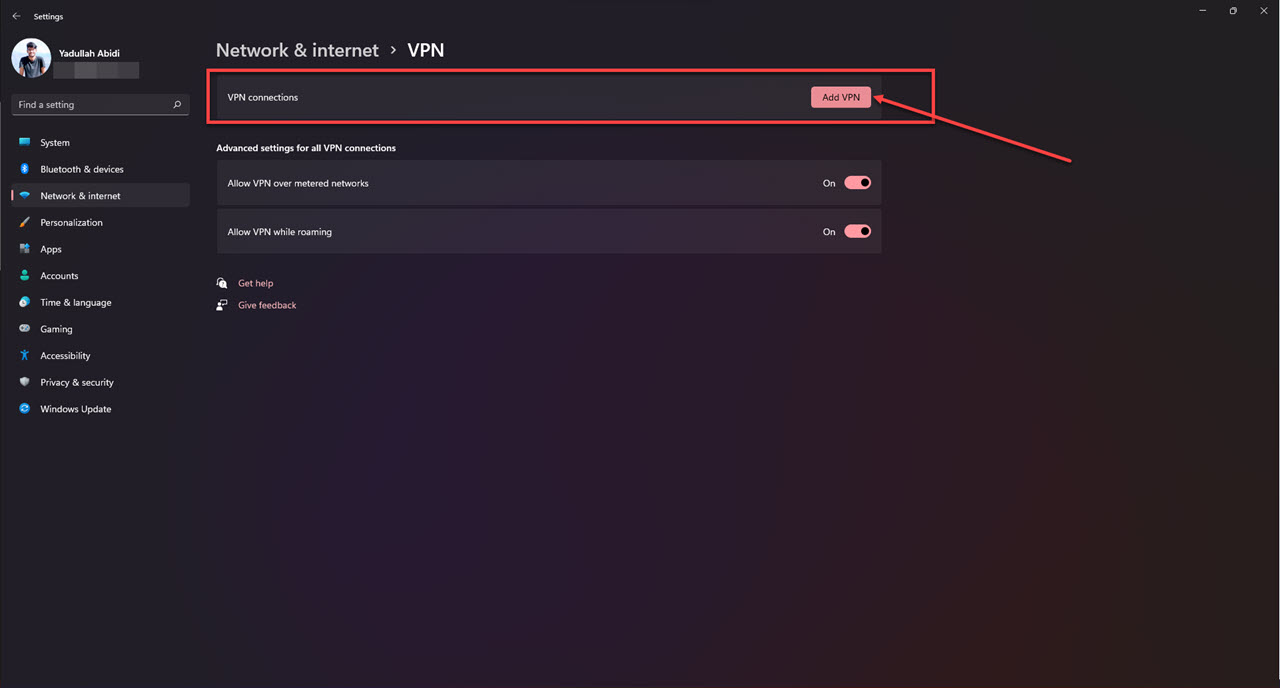The image size is (1280, 688).
Task: Click the Windows Update sync icon
Action: click(x=25, y=409)
